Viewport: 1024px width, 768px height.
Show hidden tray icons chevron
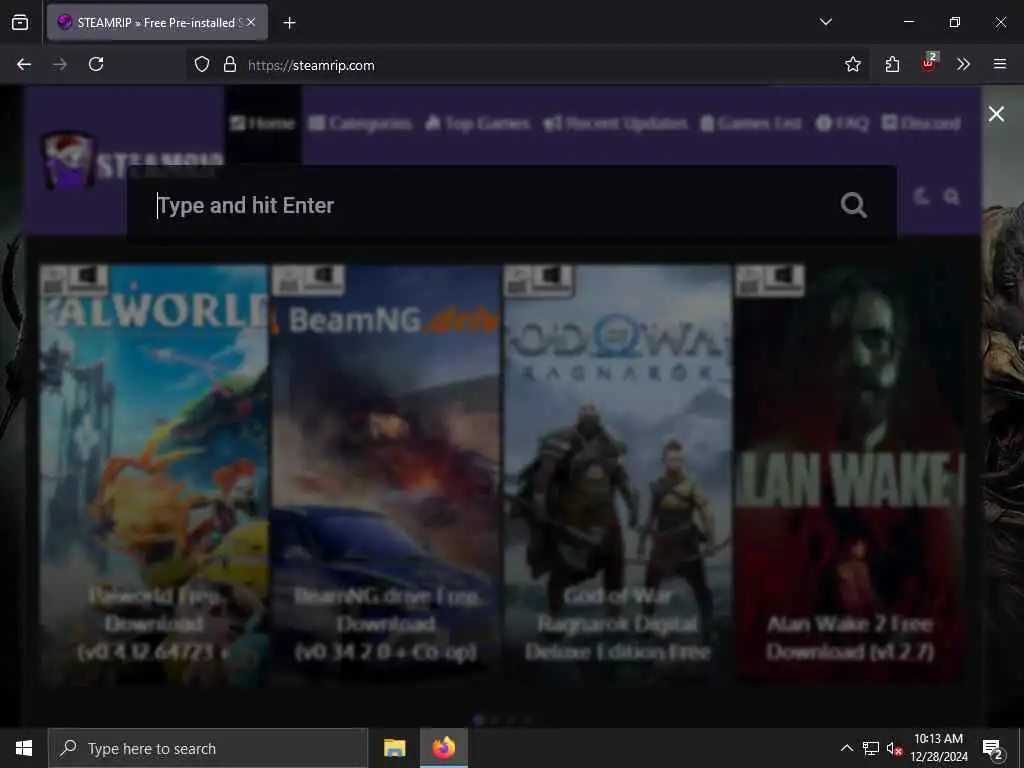pyautogui.click(x=846, y=748)
